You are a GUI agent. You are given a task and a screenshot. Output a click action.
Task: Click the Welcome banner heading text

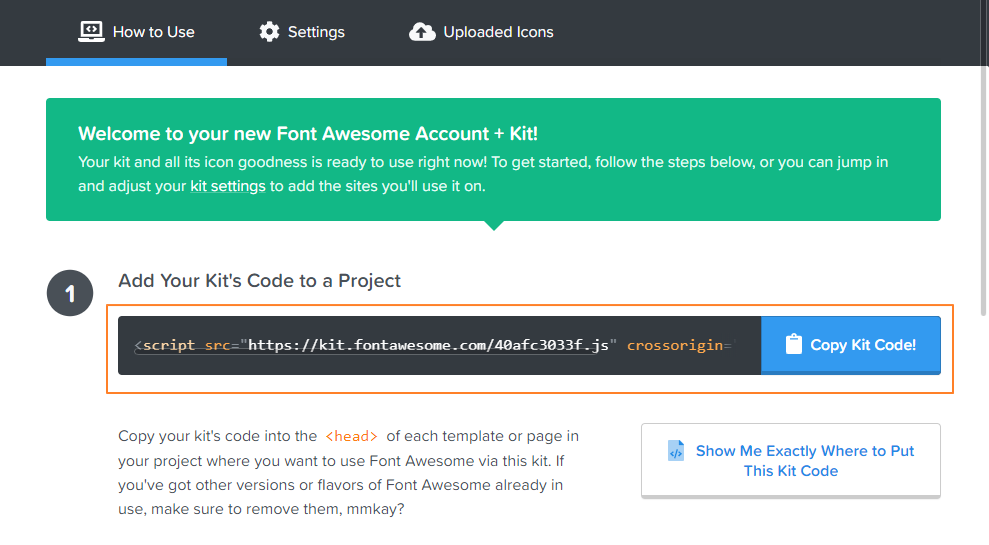pyautogui.click(x=308, y=134)
